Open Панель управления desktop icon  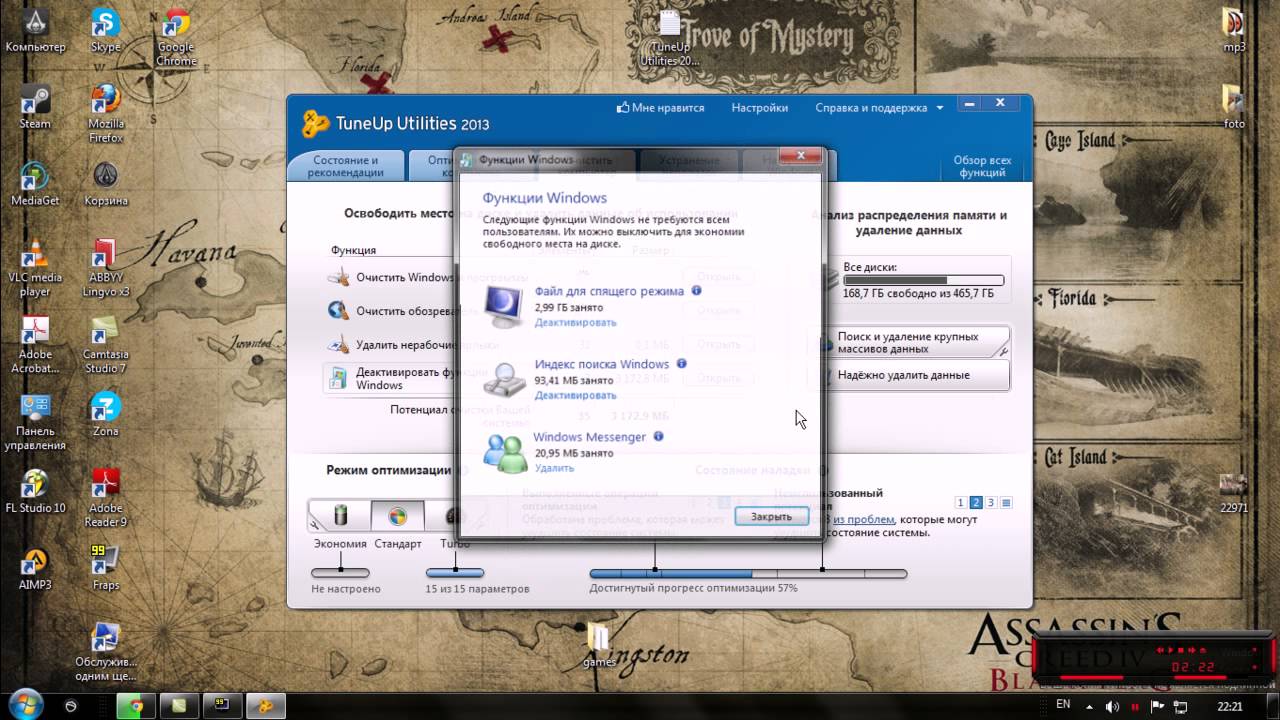click(35, 422)
